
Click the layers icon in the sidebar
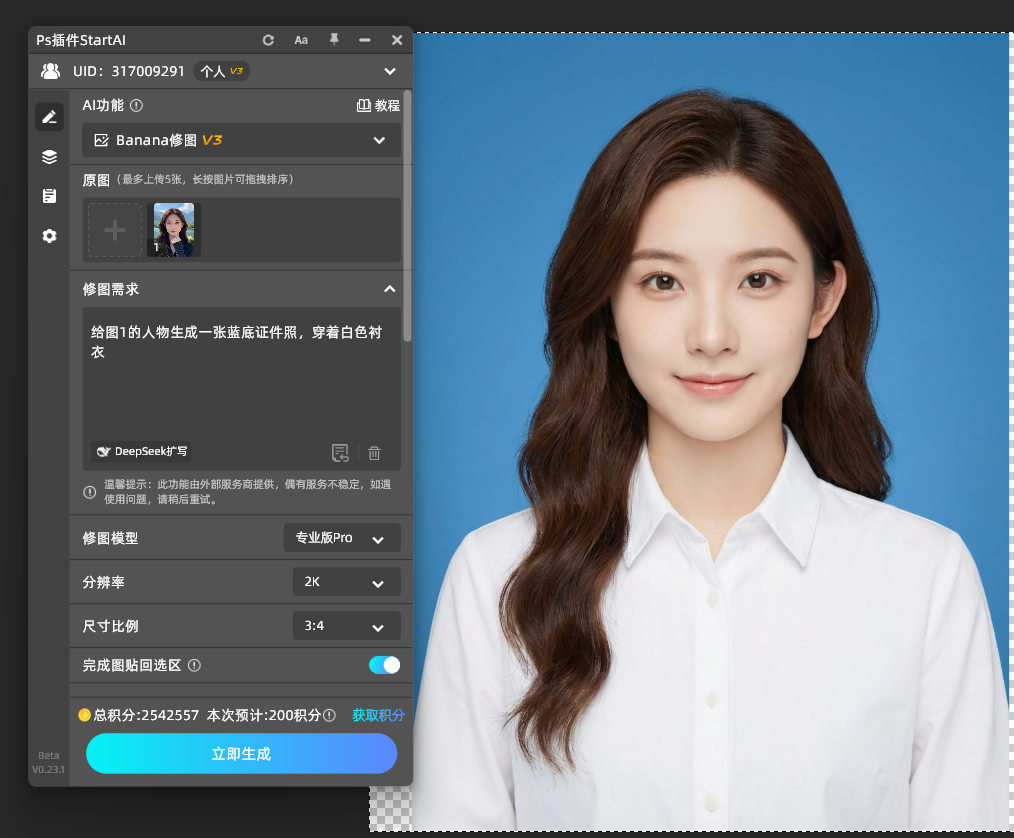(48, 156)
